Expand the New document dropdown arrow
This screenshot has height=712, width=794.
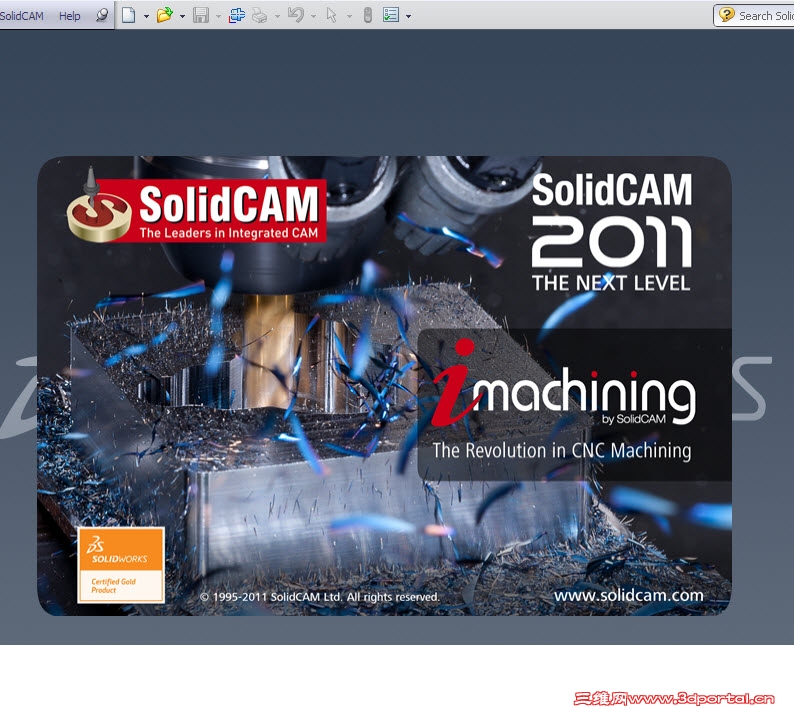[146, 16]
